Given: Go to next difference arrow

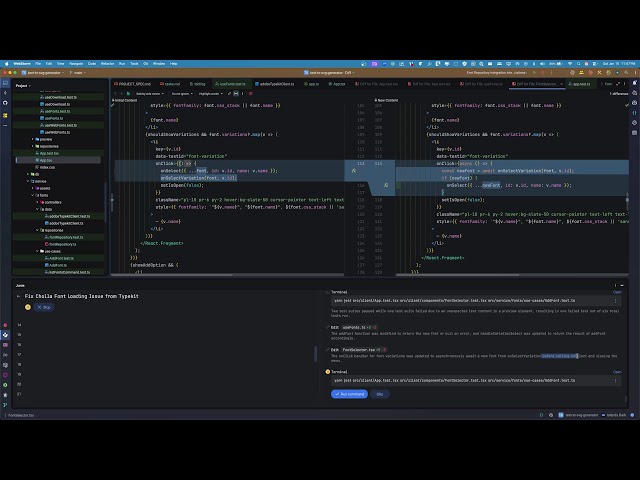Looking at the screenshot, I should [x=122, y=93].
